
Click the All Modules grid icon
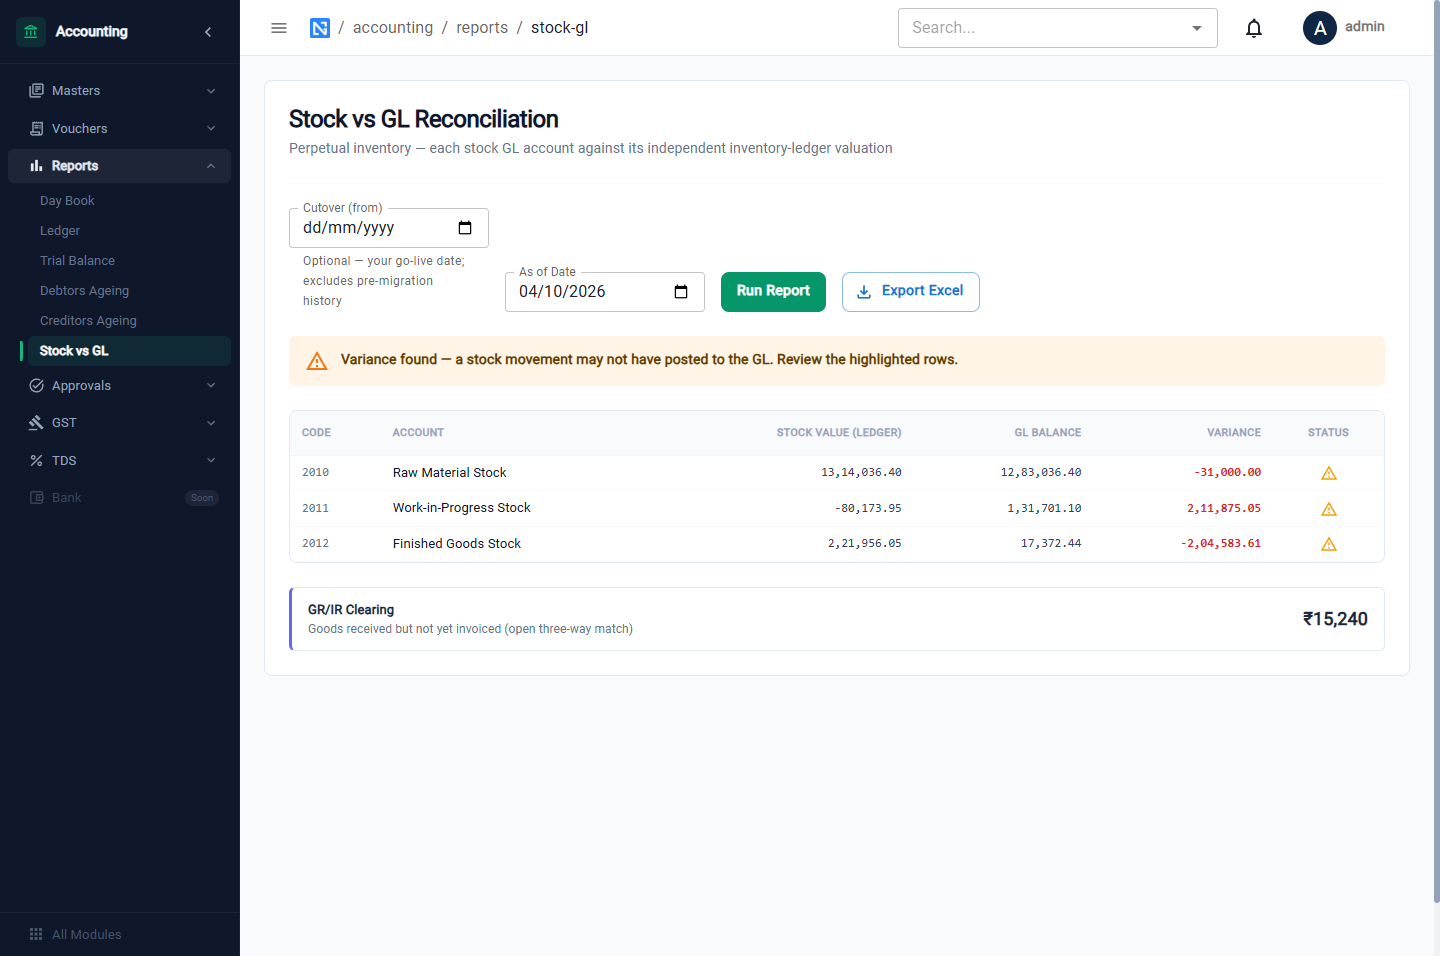pyautogui.click(x=36, y=934)
